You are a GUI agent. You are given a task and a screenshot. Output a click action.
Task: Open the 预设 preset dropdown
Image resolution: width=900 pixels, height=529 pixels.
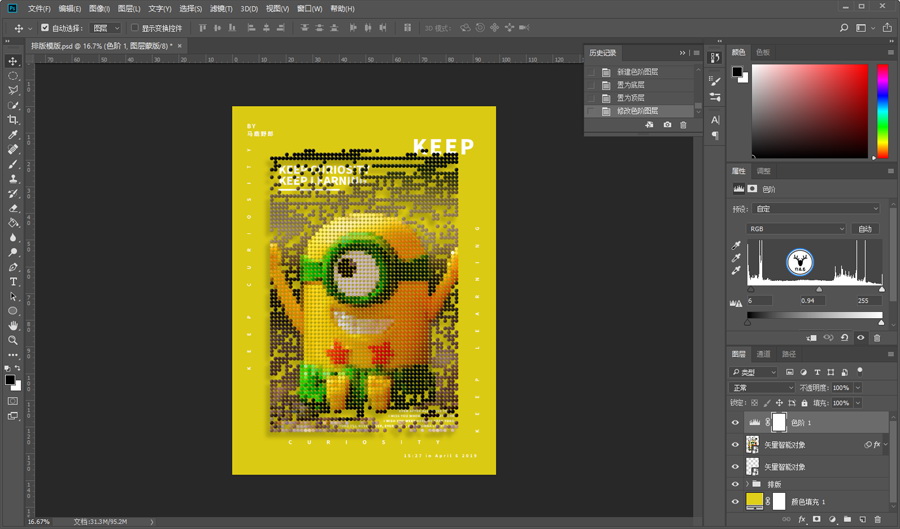click(818, 209)
